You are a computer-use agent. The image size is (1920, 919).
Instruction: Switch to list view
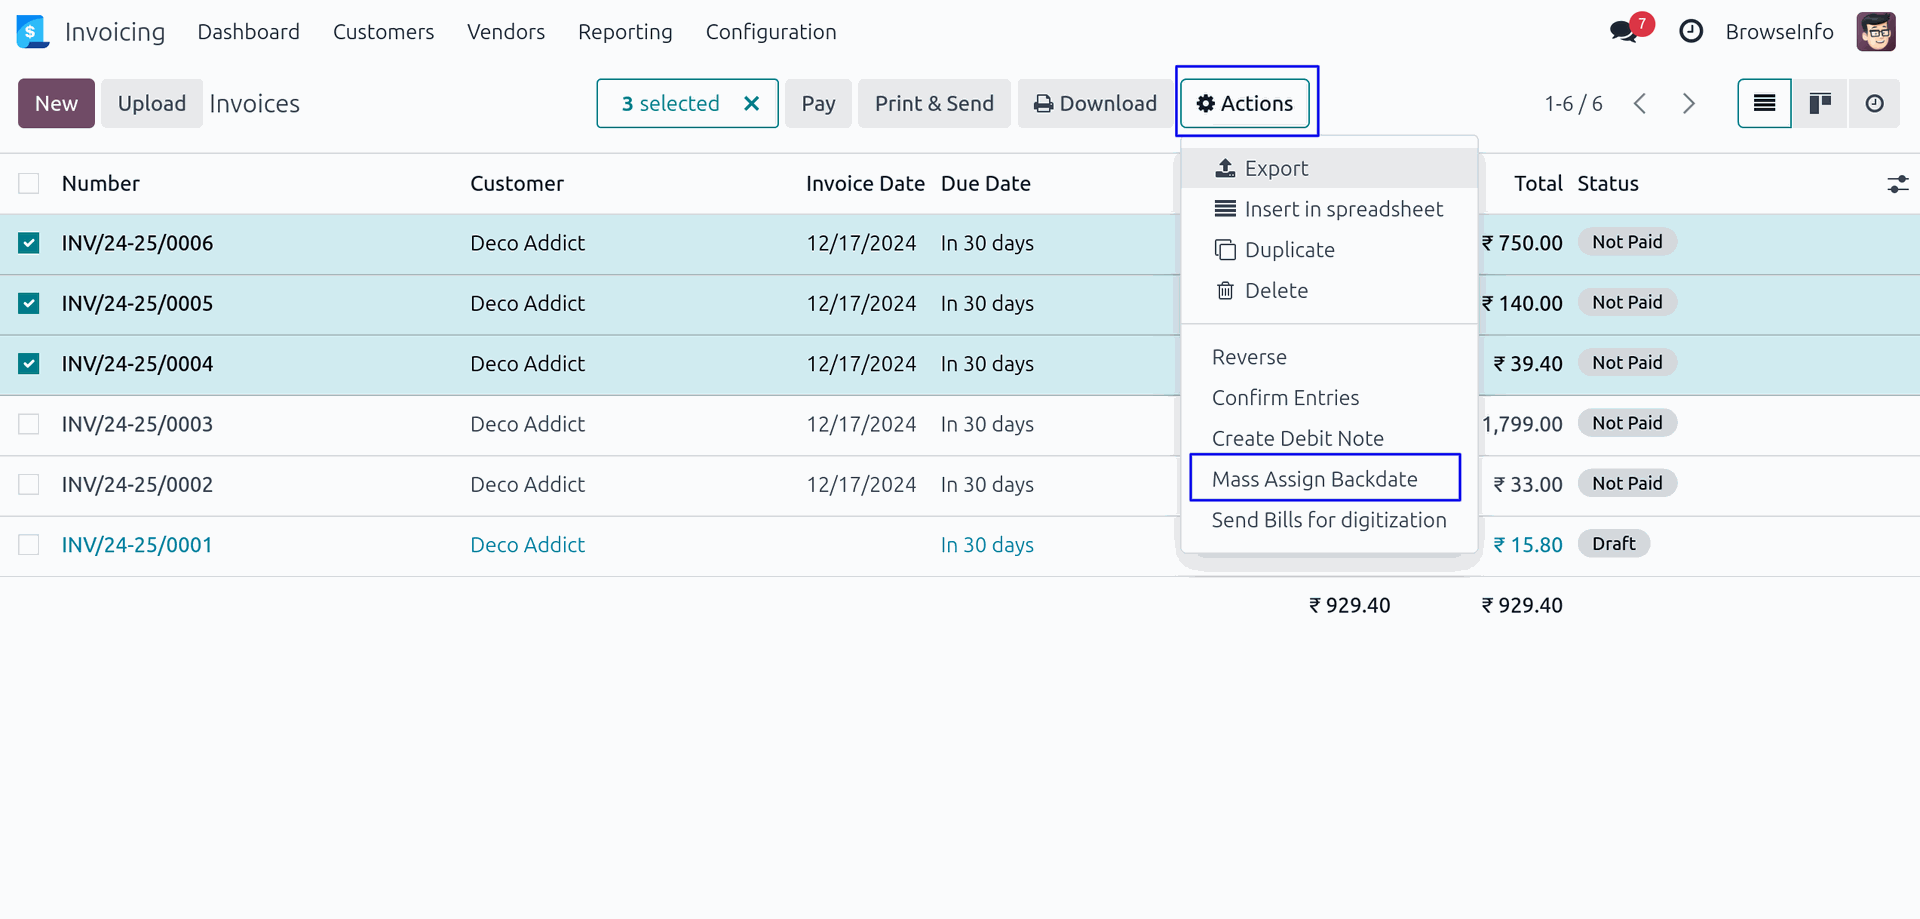[x=1764, y=103]
